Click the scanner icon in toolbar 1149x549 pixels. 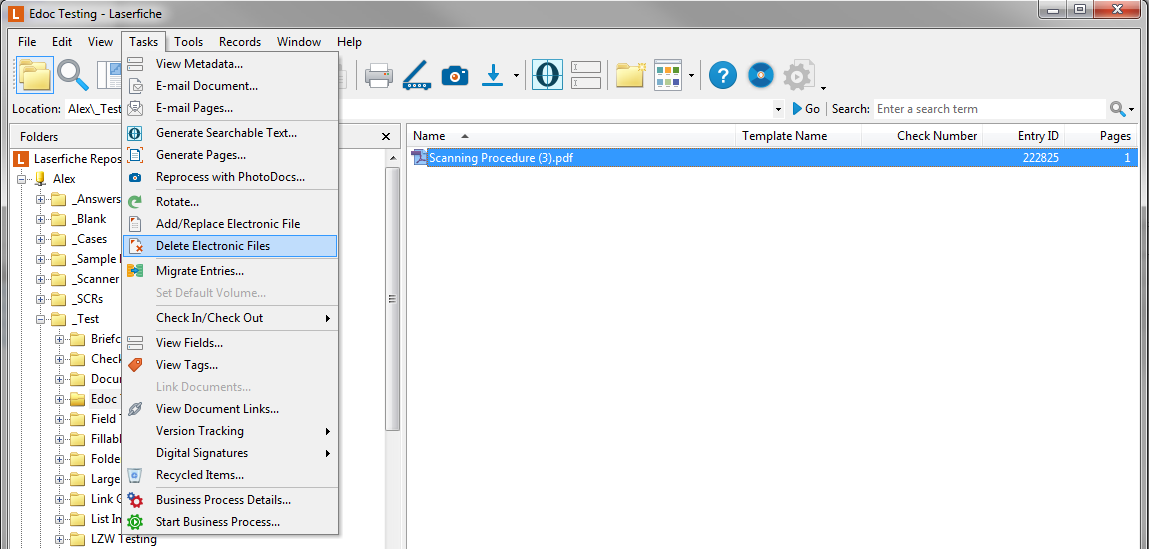click(x=416, y=75)
